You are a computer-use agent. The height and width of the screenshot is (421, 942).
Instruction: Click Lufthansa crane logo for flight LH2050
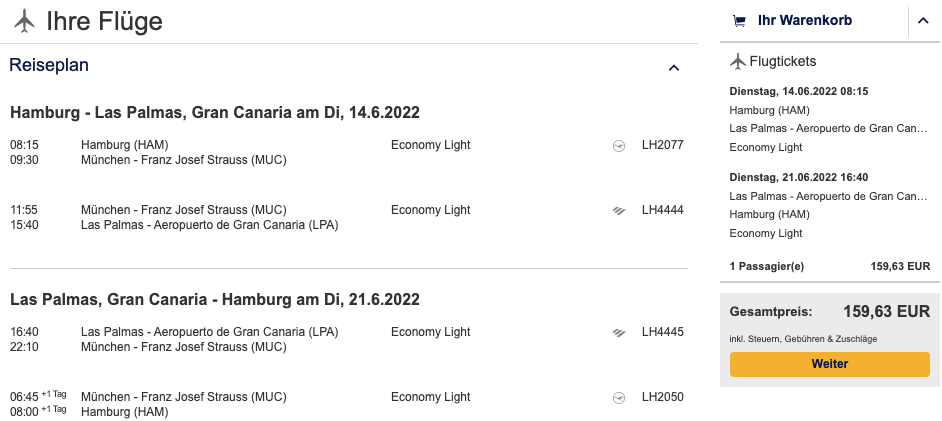click(619, 397)
